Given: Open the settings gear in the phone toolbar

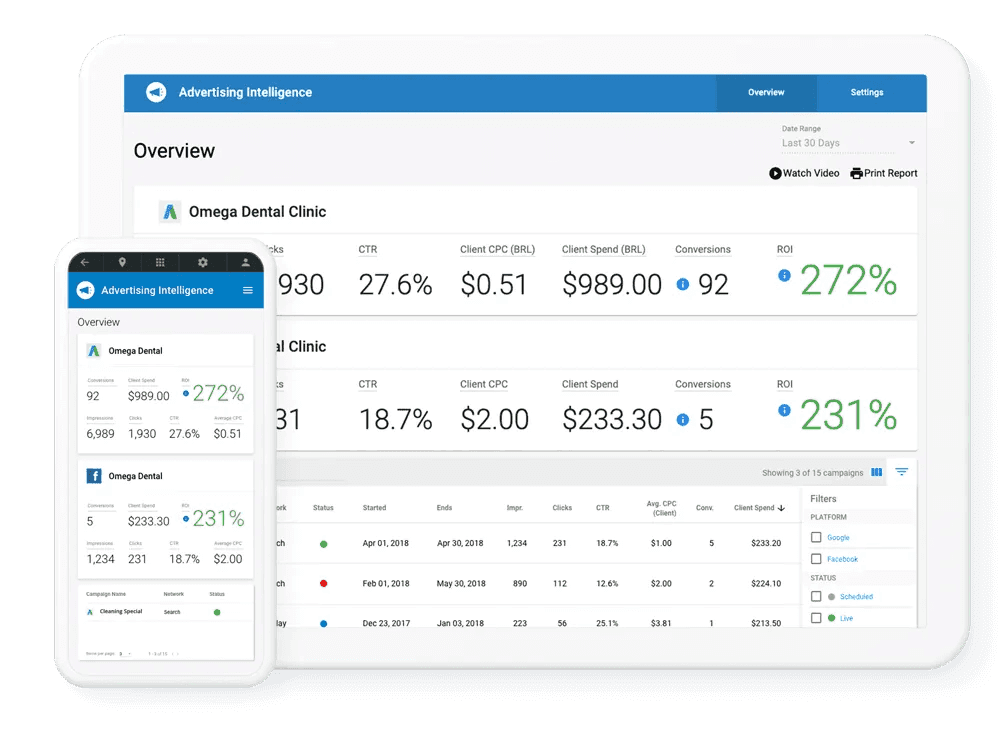Looking at the screenshot, I should pos(202,262).
